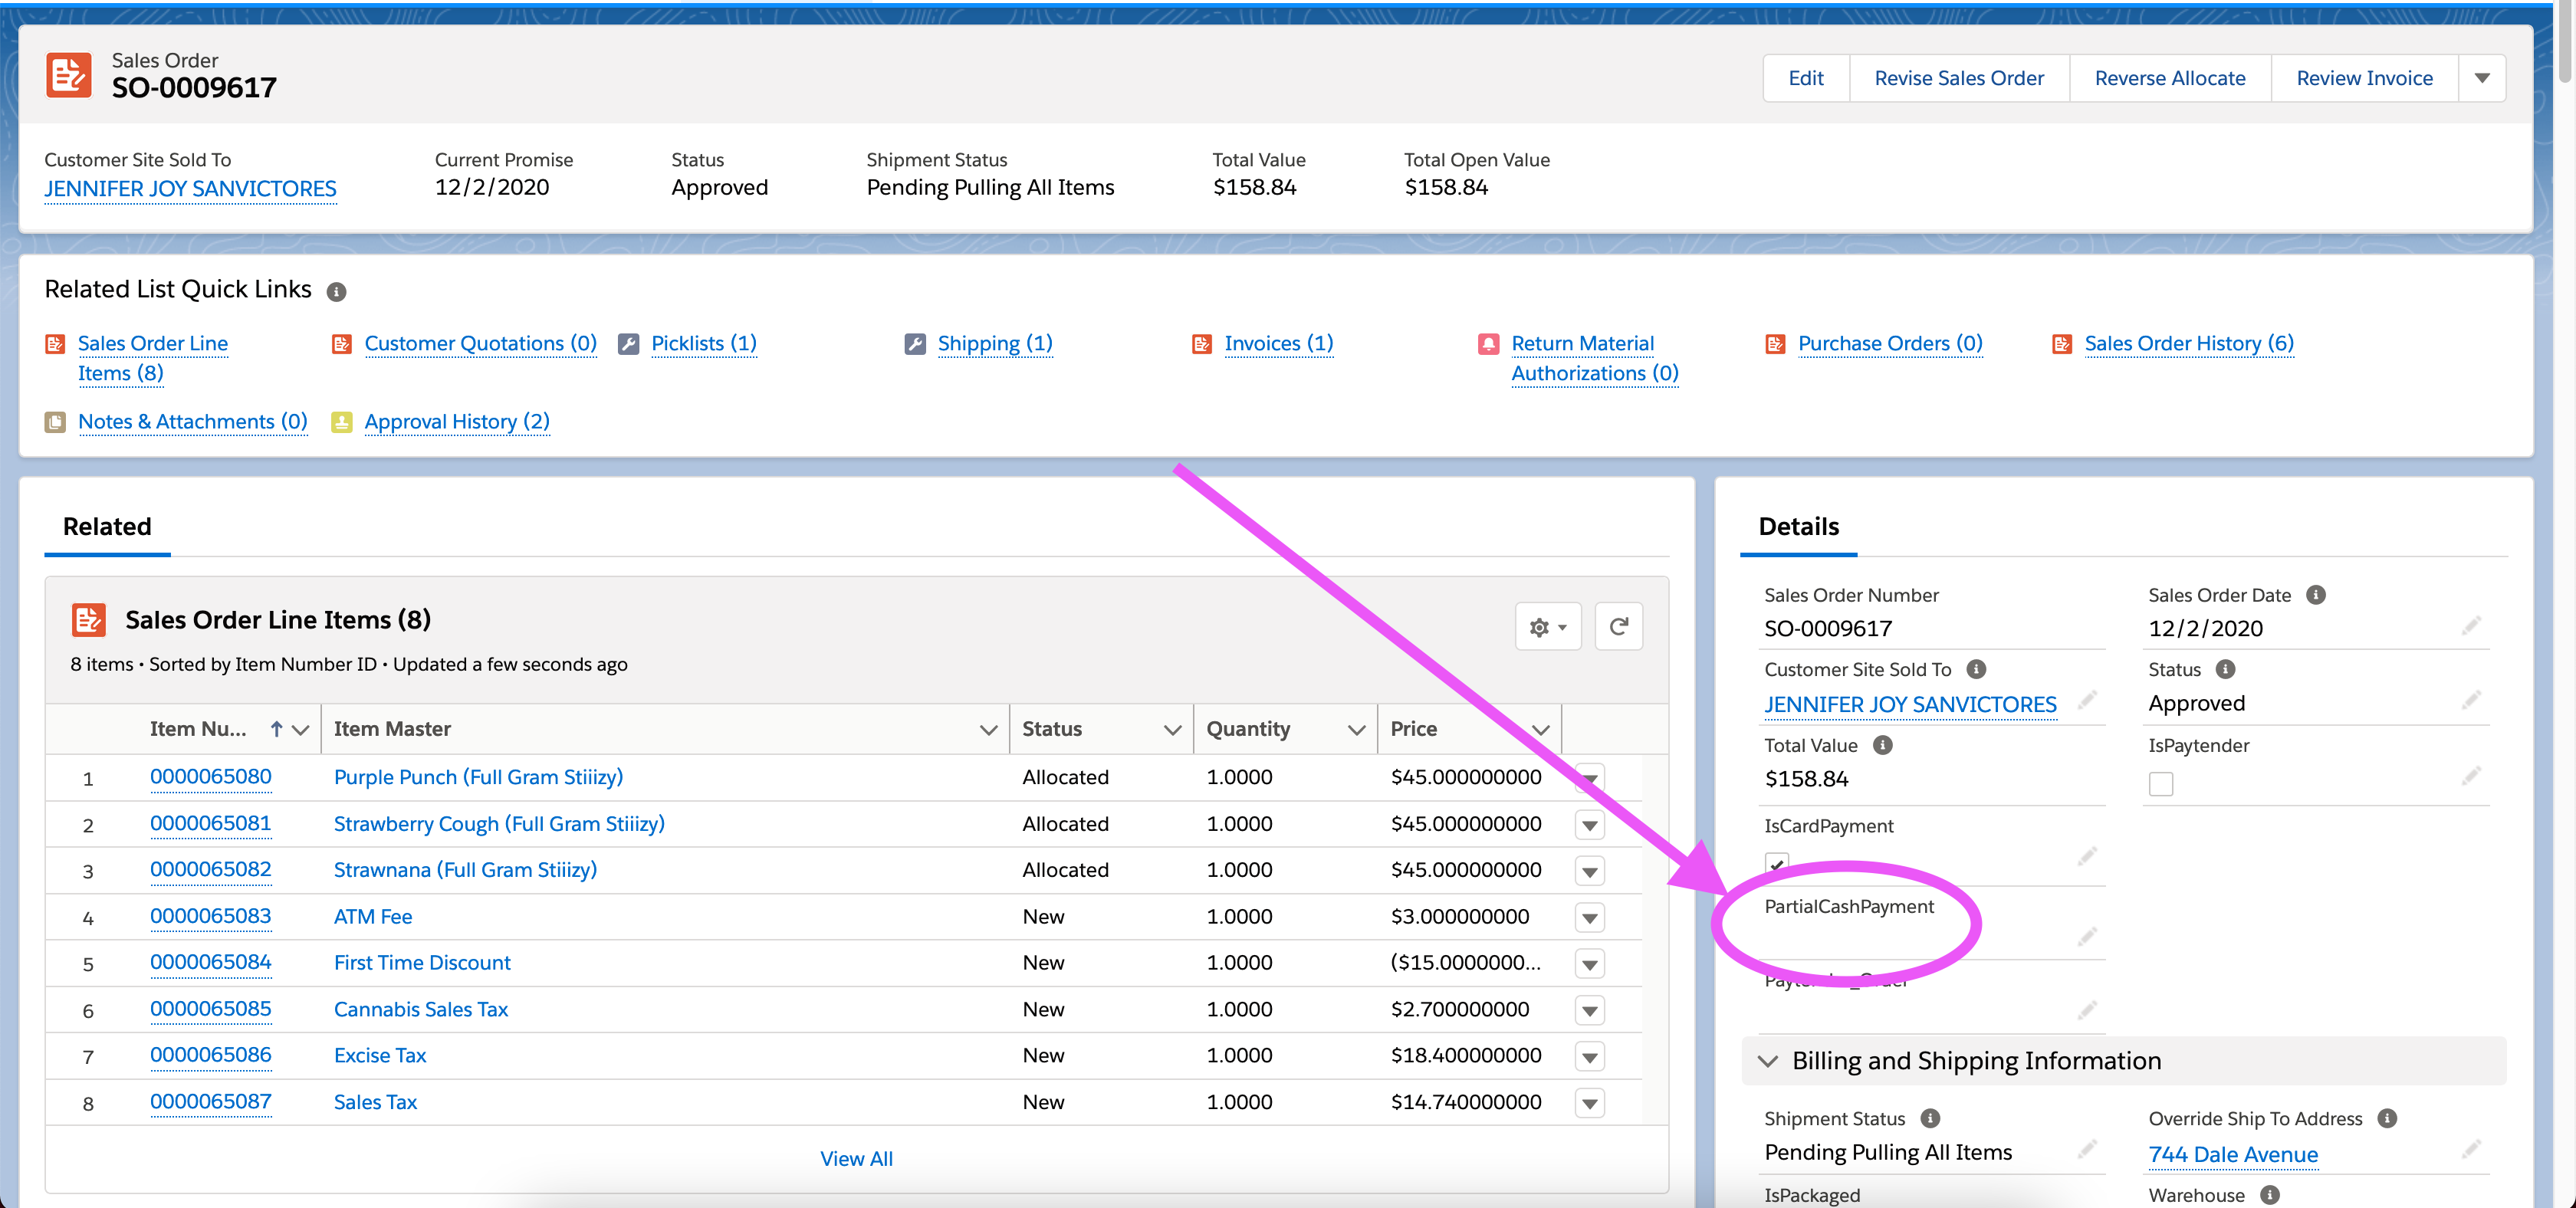Edit the Details Status field pencil
This screenshot has width=2576, height=1208.
pos(2471,700)
